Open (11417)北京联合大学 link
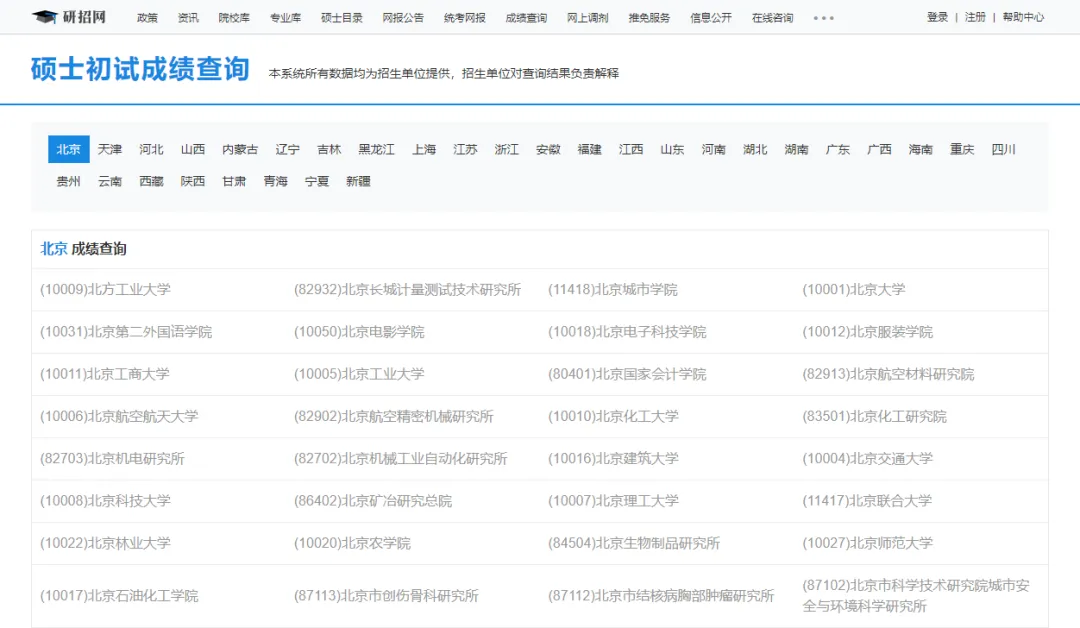The image size is (1080, 628). tap(867, 501)
